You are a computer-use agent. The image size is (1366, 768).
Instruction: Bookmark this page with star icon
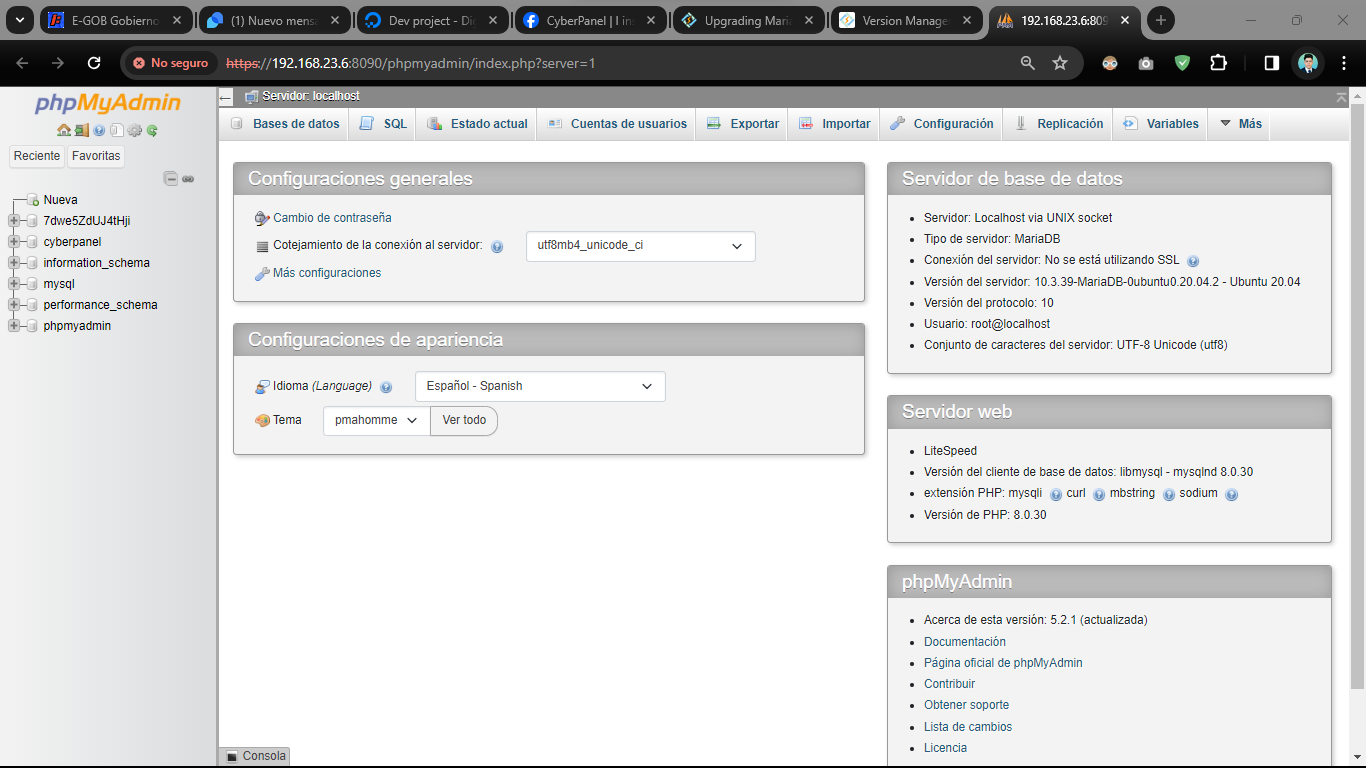(x=1060, y=63)
